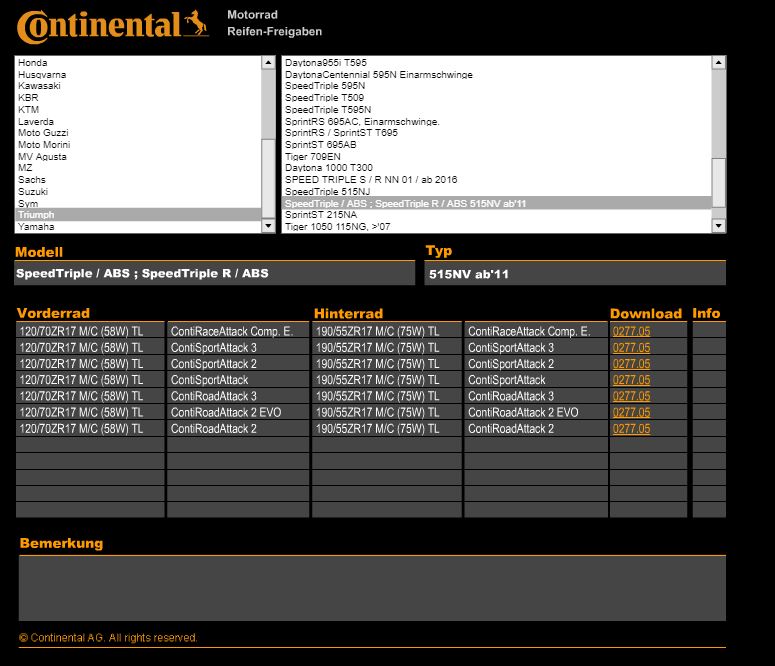
Task: Click the Continental logo
Action: [113, 26]
